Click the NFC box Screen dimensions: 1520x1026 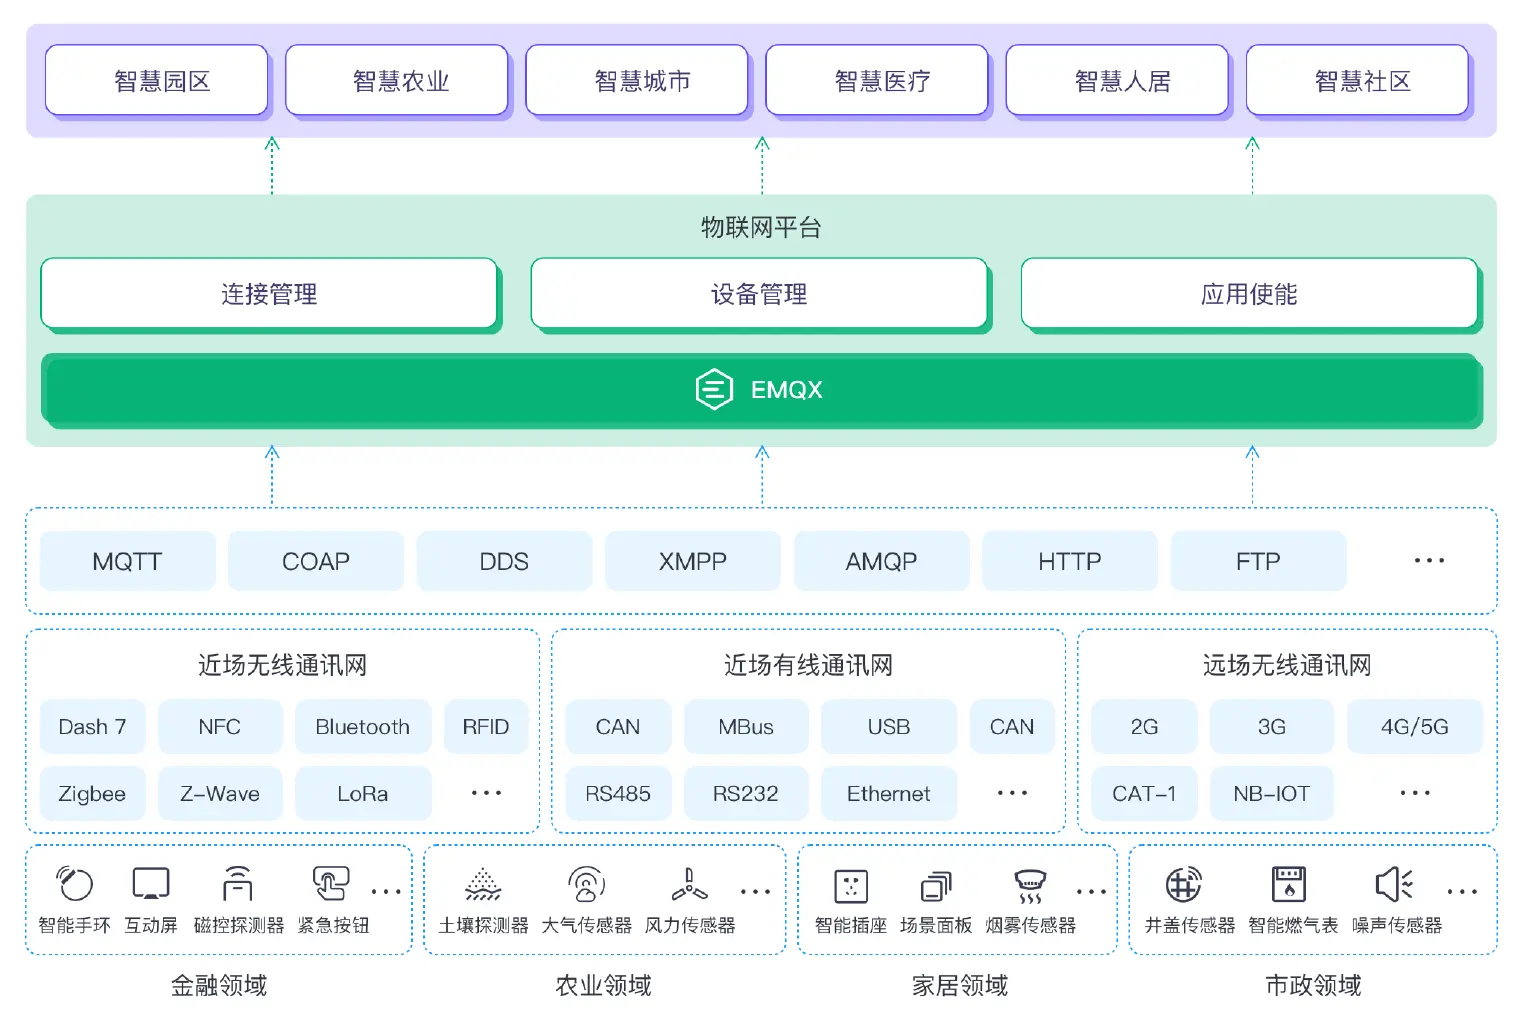pyautogui.click(x=220, y=727)
